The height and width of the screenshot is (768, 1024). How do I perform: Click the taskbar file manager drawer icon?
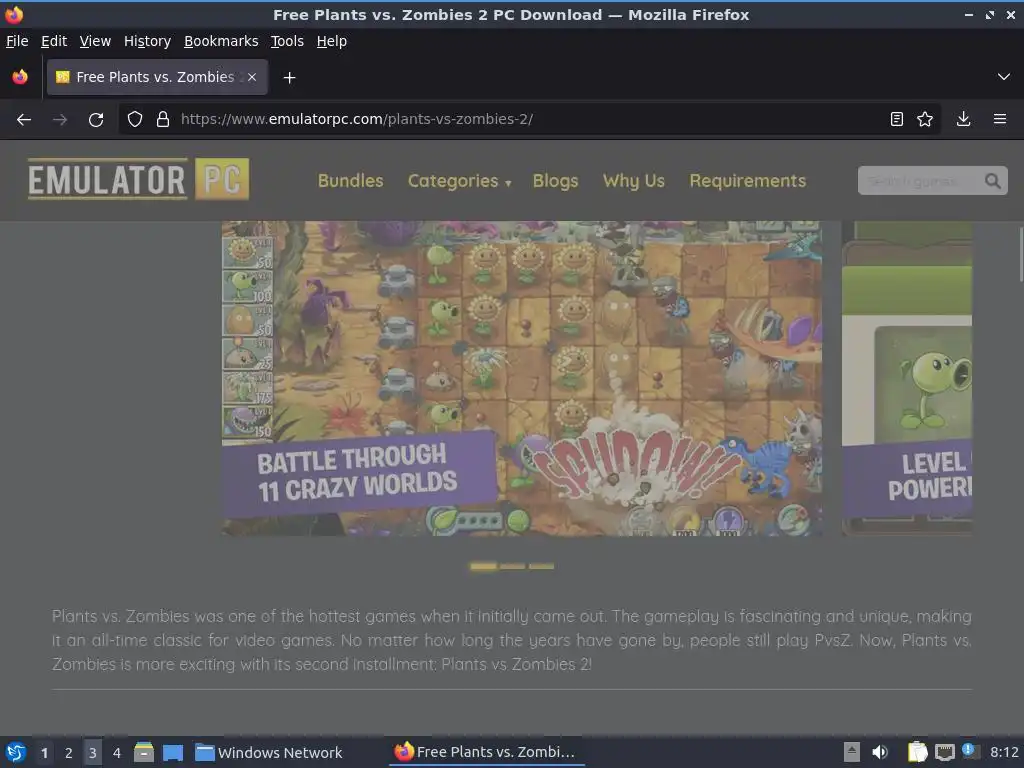point(144,752)
